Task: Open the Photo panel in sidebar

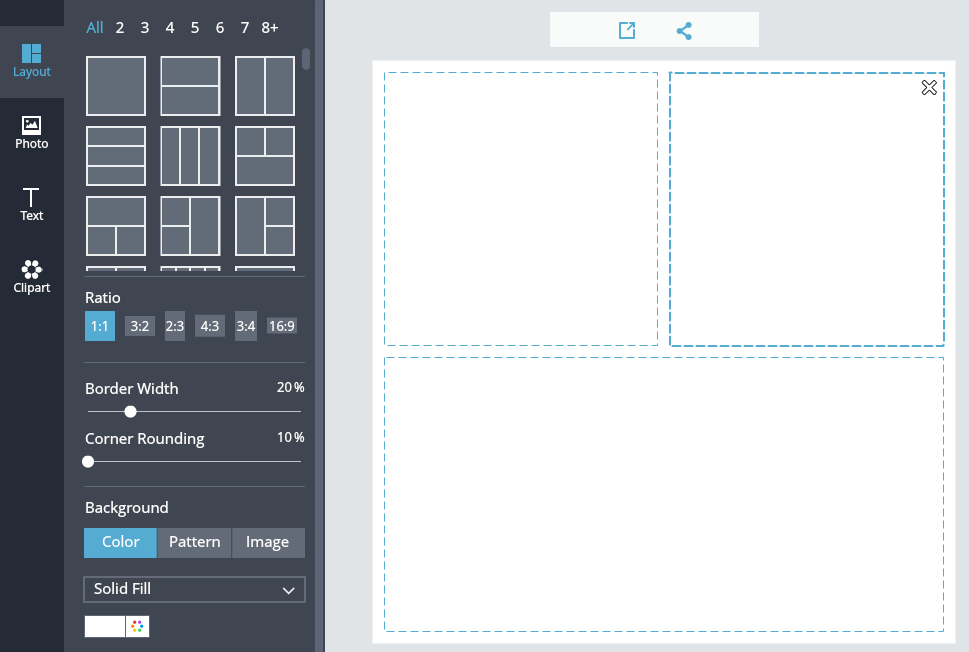Action: click(31, 132)
